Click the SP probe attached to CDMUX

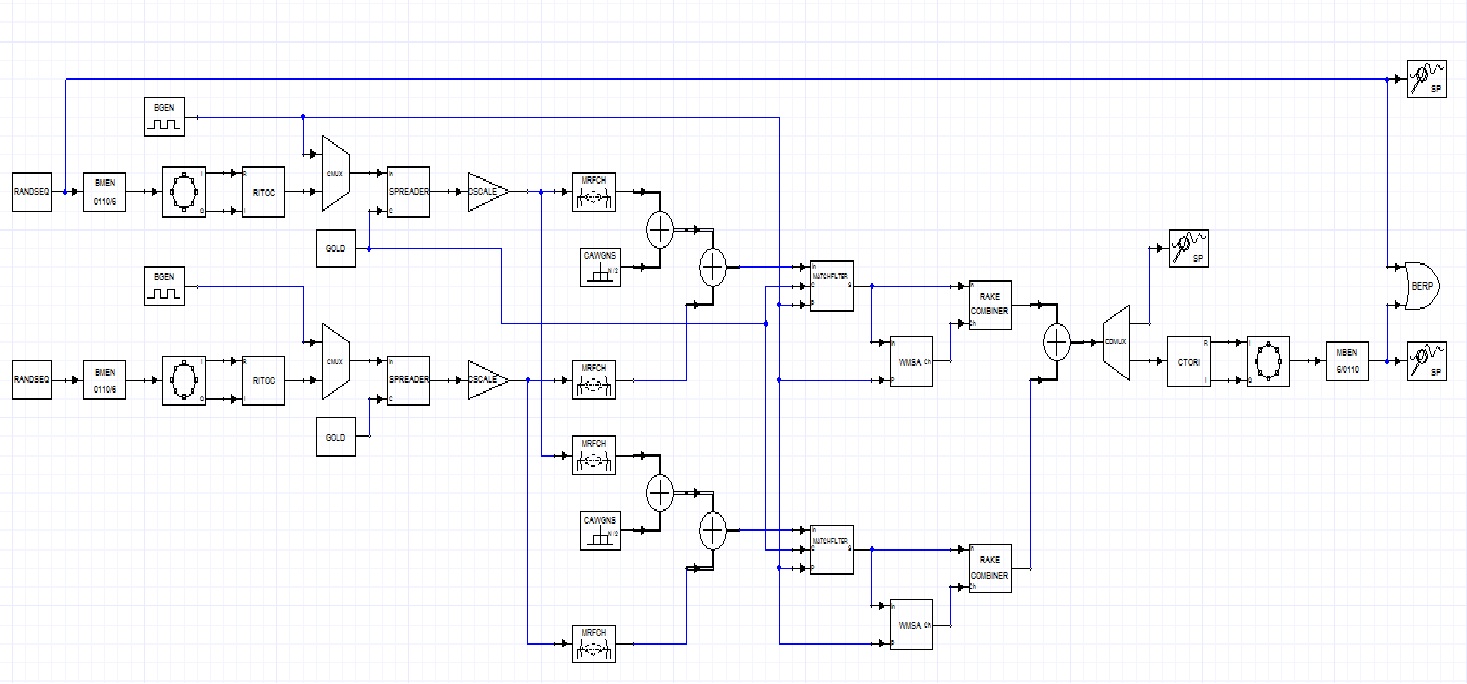(1189, 247)
